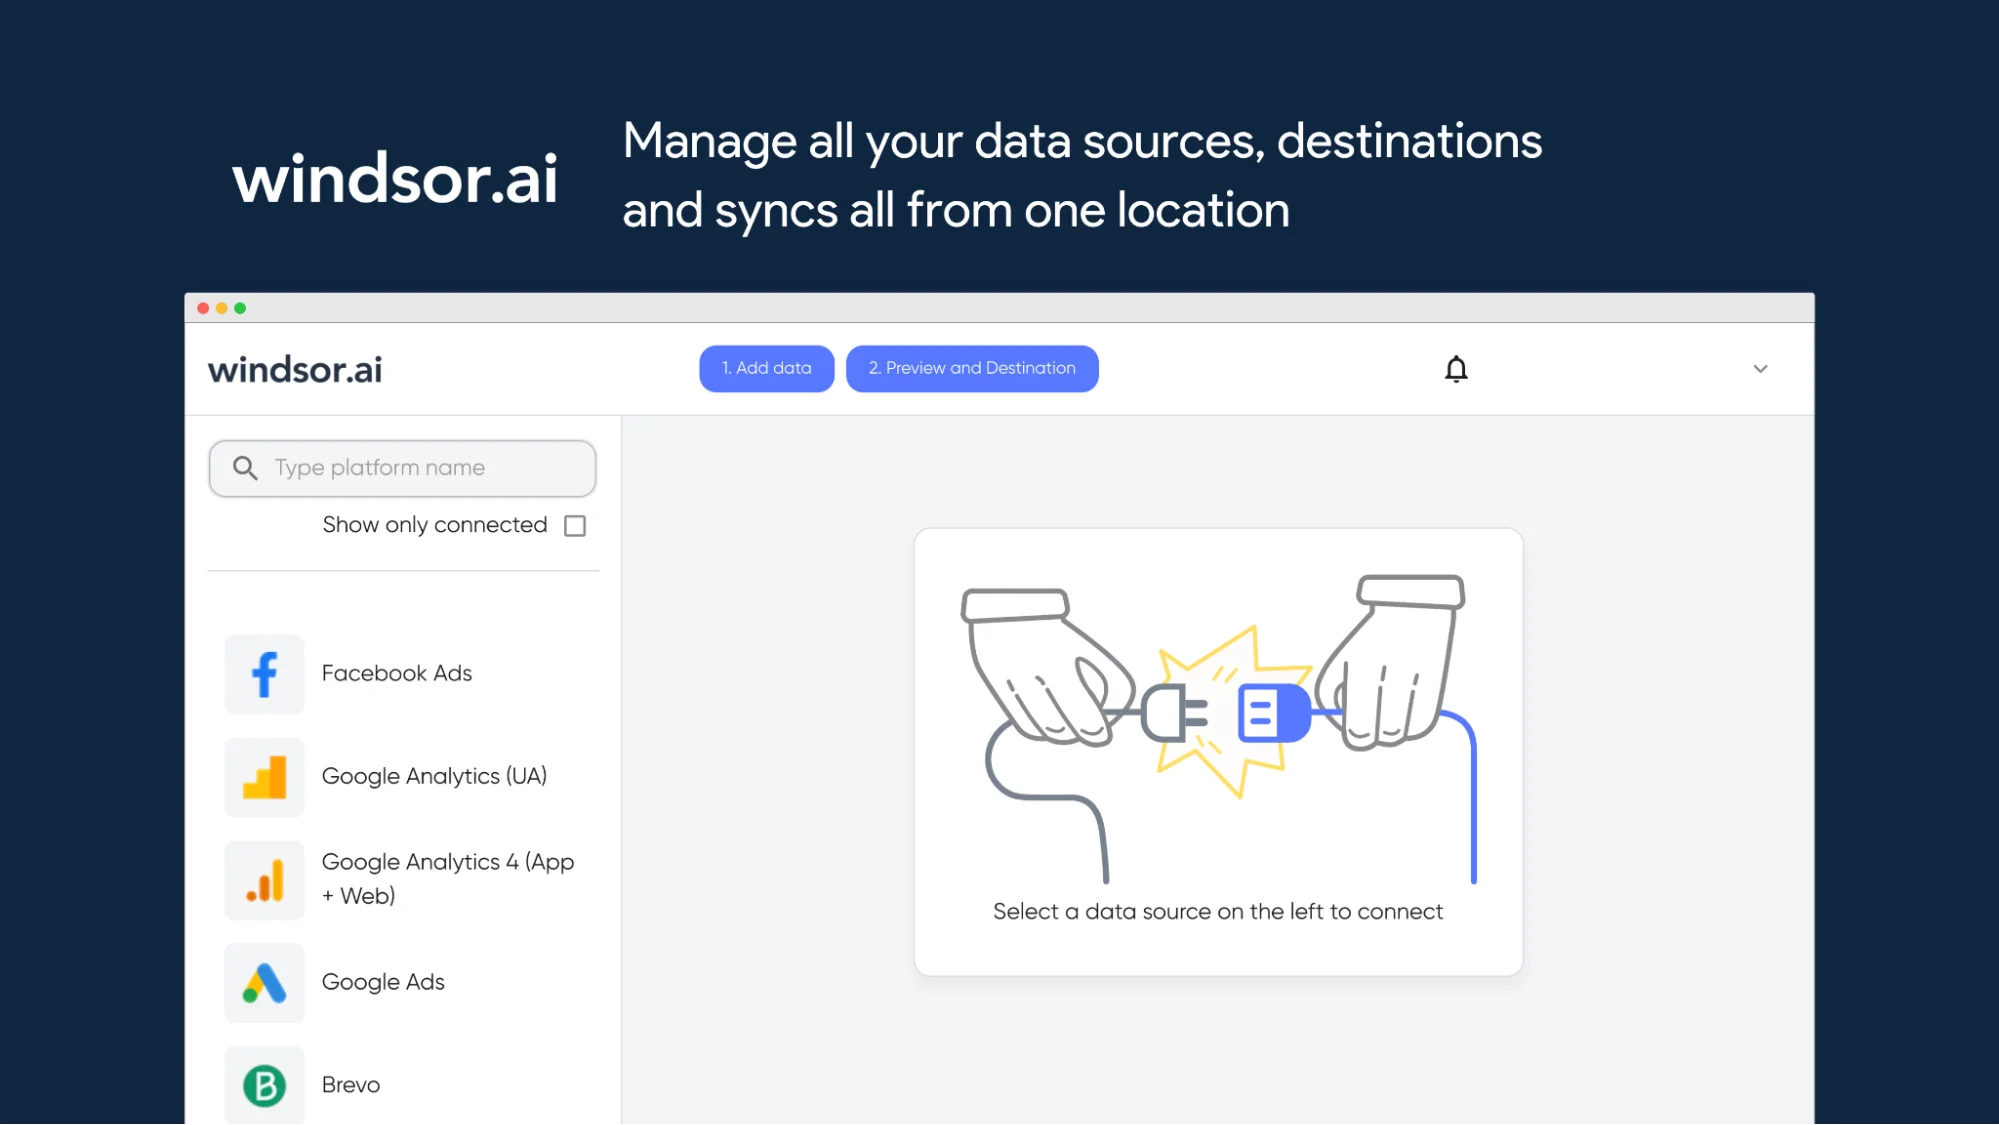
Task: Click the windsor.ai logo
Action: (x=294, y=369)
